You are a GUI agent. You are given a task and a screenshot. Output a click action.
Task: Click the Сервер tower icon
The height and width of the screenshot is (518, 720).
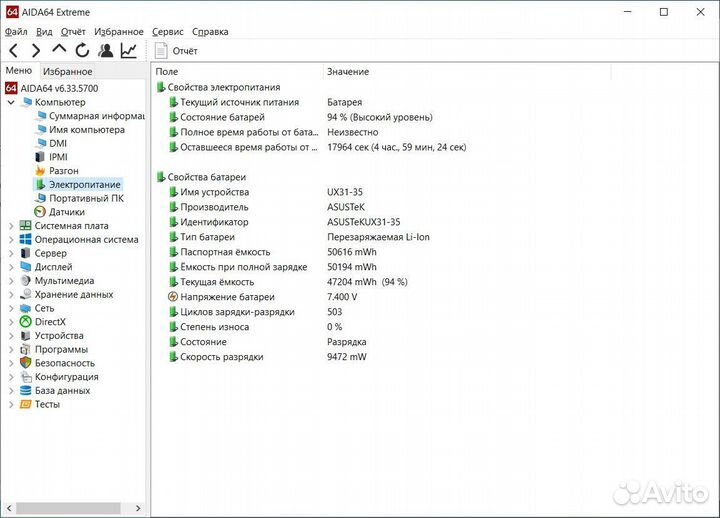point(26,253)
